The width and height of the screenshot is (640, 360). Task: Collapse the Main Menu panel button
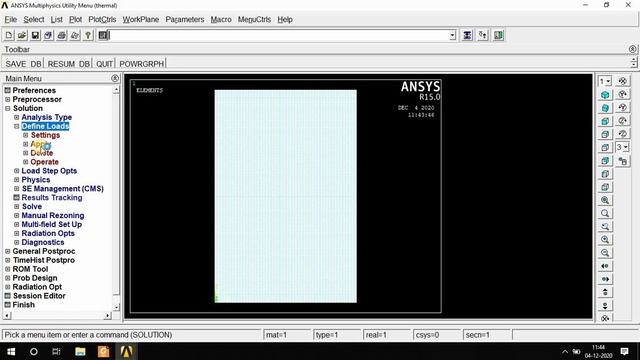coord(115,78)
